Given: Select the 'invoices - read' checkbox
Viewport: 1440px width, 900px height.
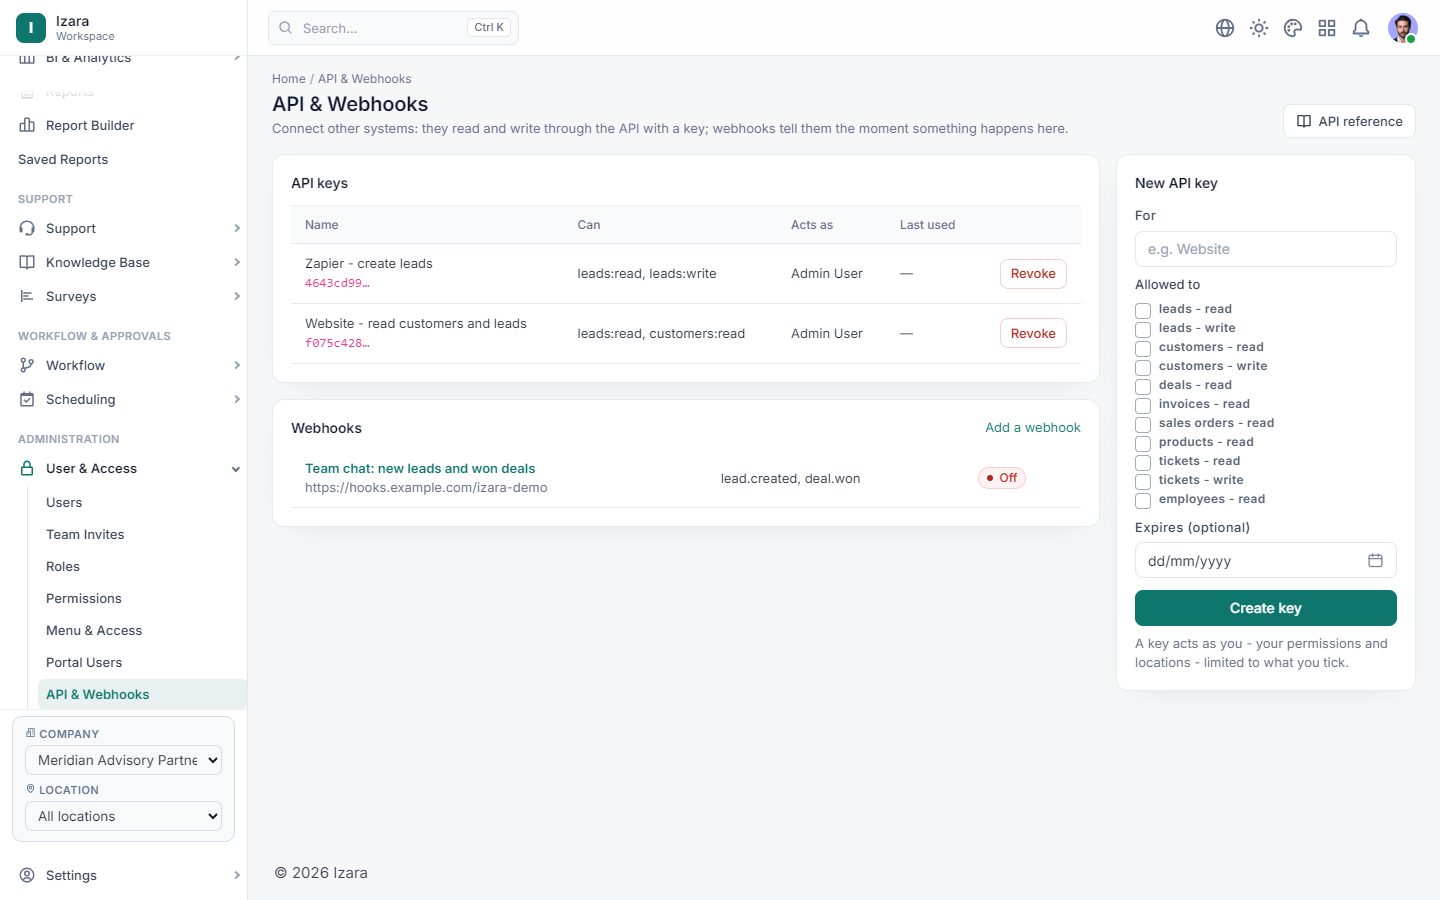Looking at the screenshot, I should coord(1143,405).
